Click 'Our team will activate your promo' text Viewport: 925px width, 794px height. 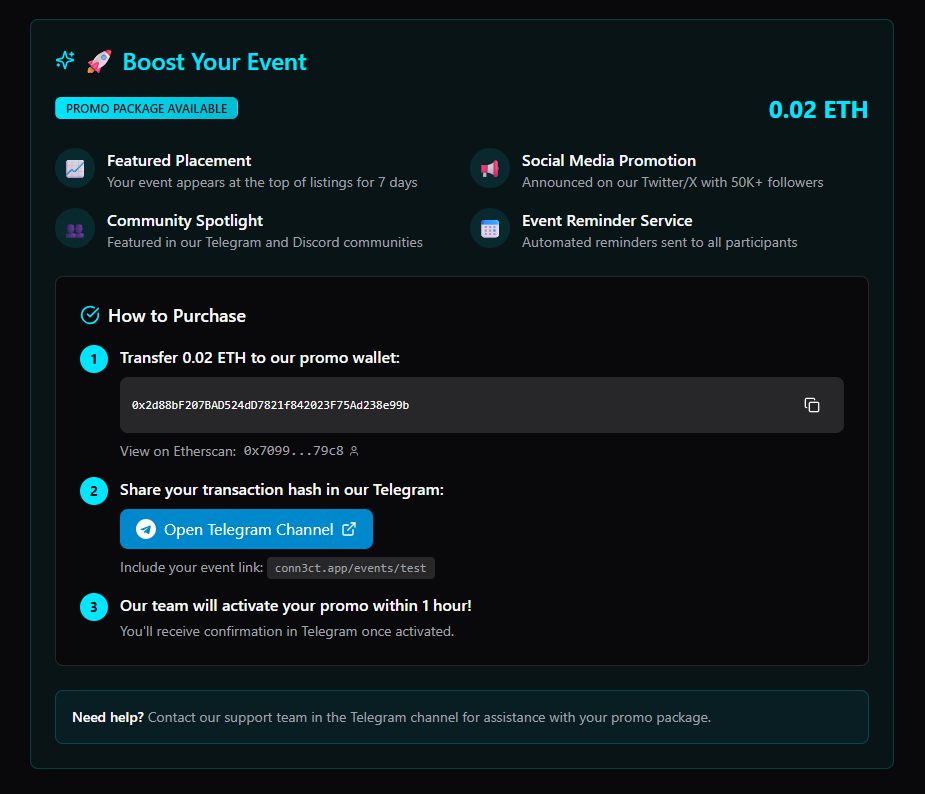[x=296, y=606]
